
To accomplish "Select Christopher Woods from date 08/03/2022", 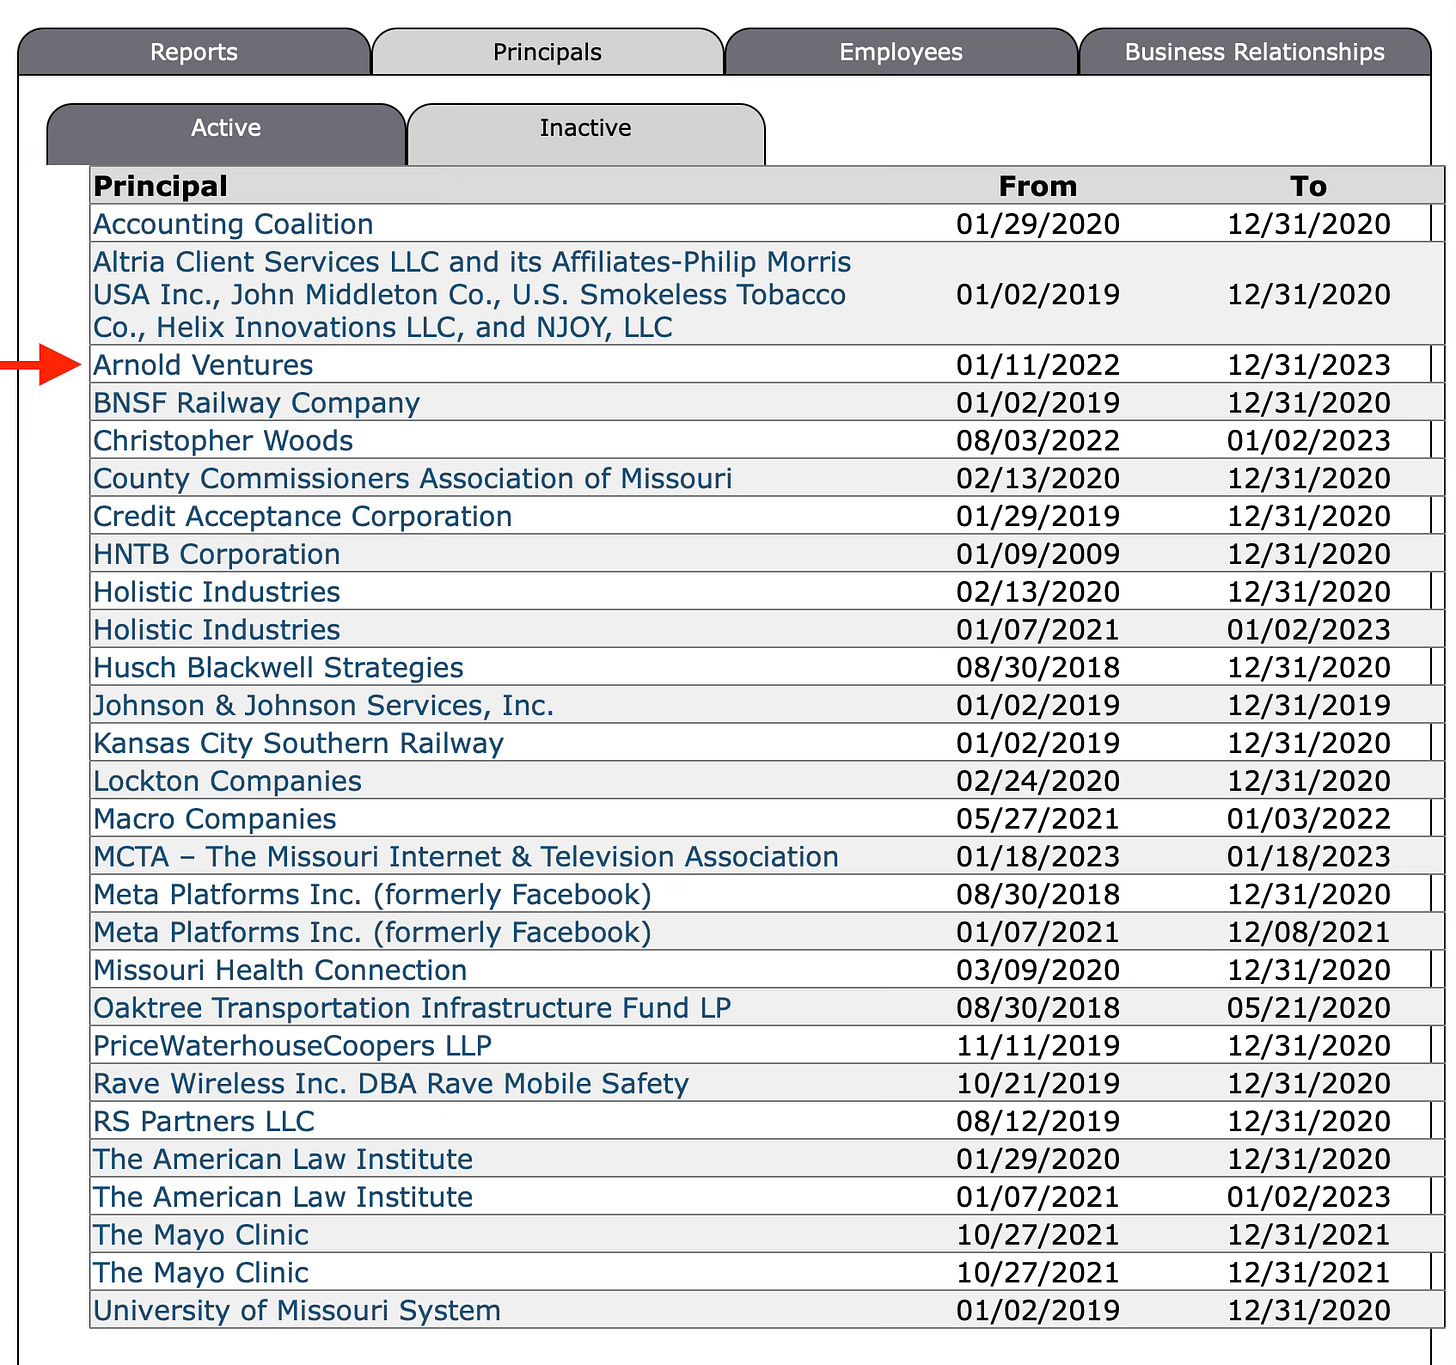I will click(x=1038, y=441).
